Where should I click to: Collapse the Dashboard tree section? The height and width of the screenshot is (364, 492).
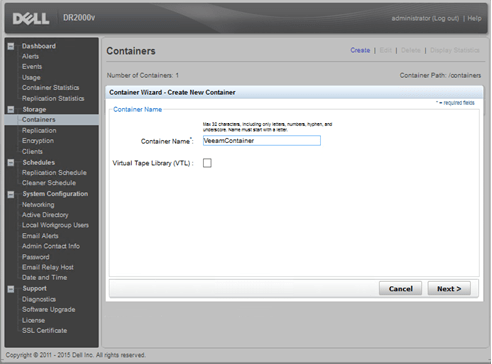[x=11, y=46]
